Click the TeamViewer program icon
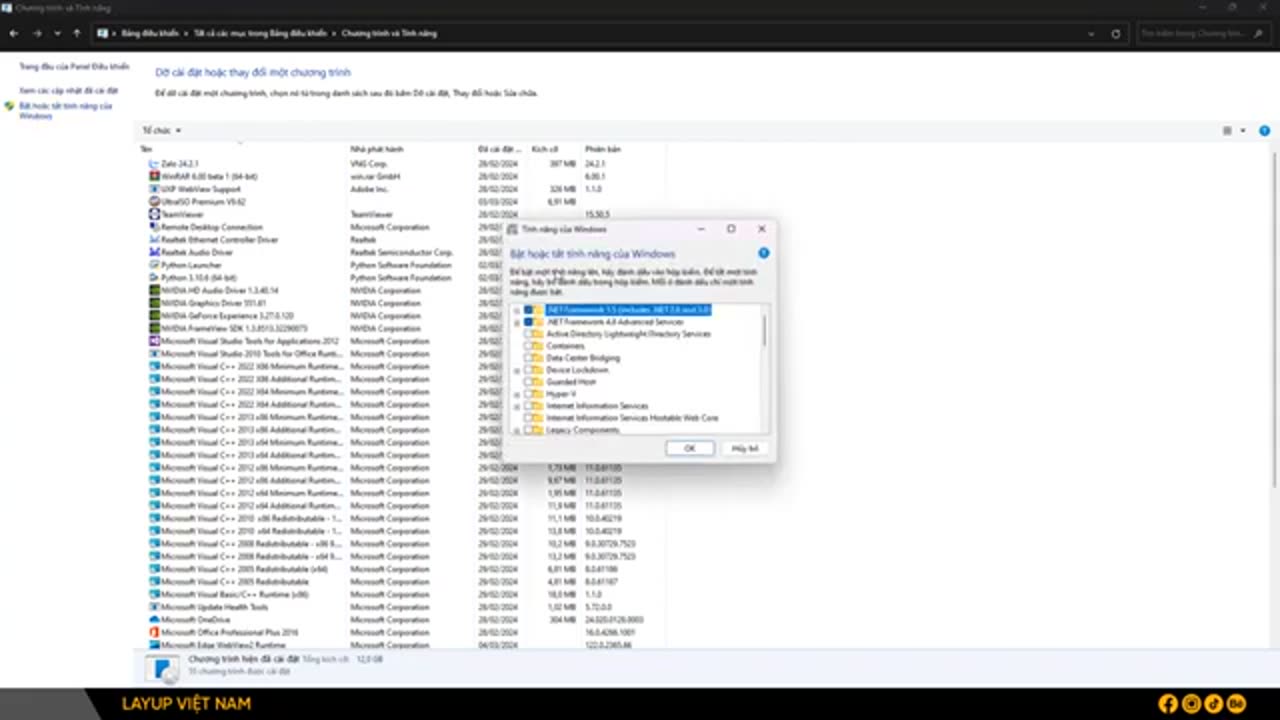Viewport: 1280px width, 720px height. (154, 214)
